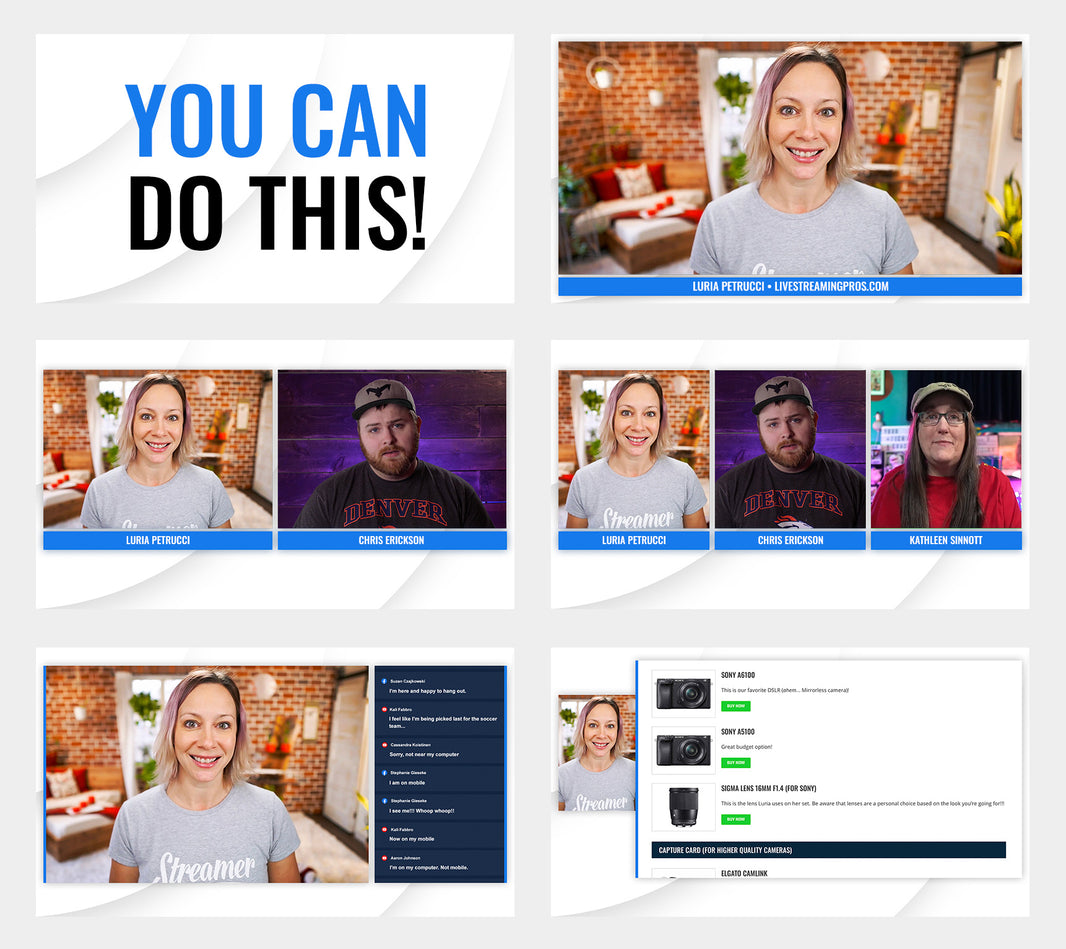The width and height of the screenshot is (1066, 949).
Task: Select the Sony A5100 camera image
Action: click(x=683, y=750)
